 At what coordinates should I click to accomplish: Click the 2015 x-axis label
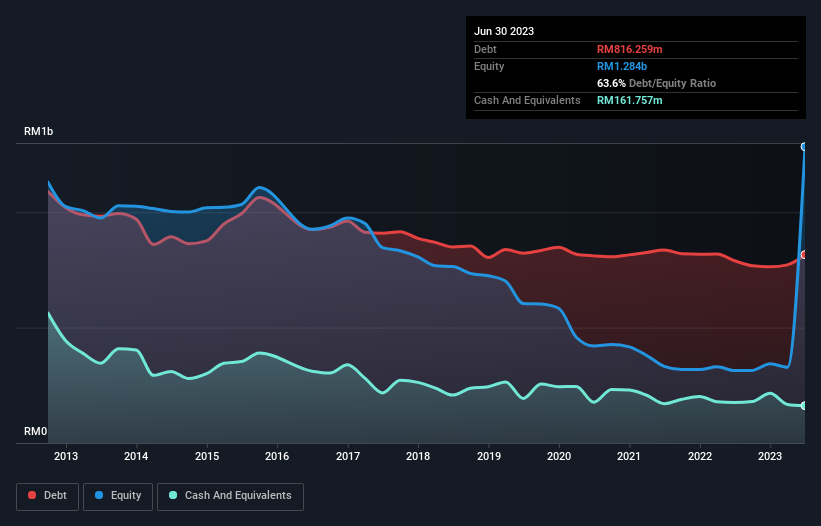[207, 456]
